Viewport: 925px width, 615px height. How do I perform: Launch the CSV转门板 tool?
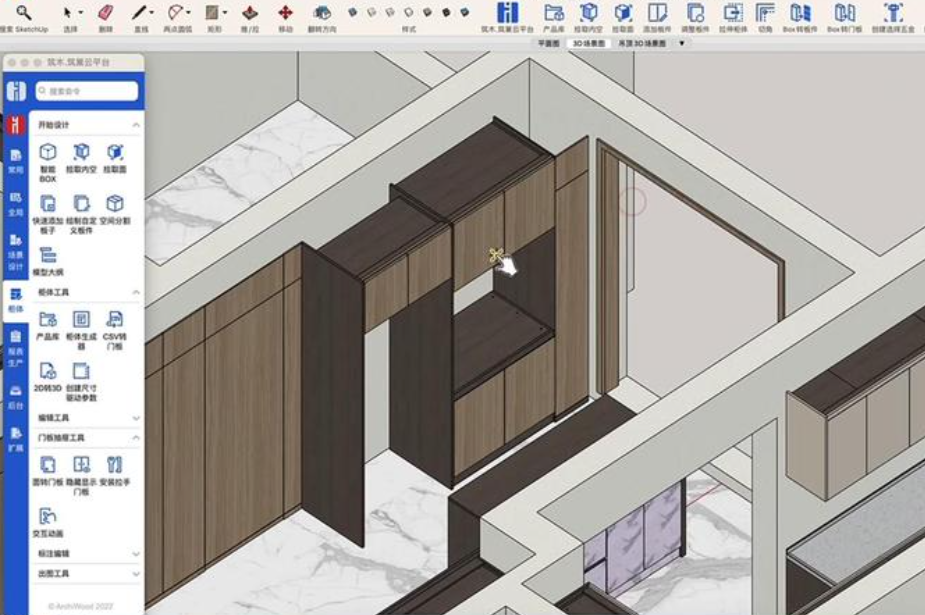(x=114, y=319)
